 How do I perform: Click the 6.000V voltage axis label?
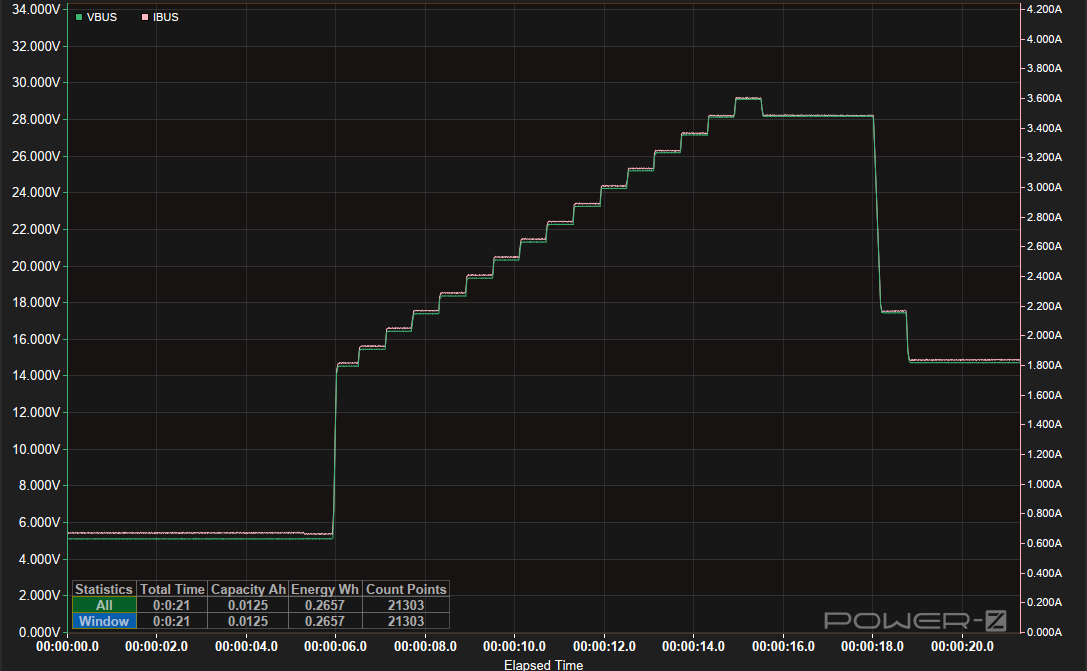click(x=40, y=523)
